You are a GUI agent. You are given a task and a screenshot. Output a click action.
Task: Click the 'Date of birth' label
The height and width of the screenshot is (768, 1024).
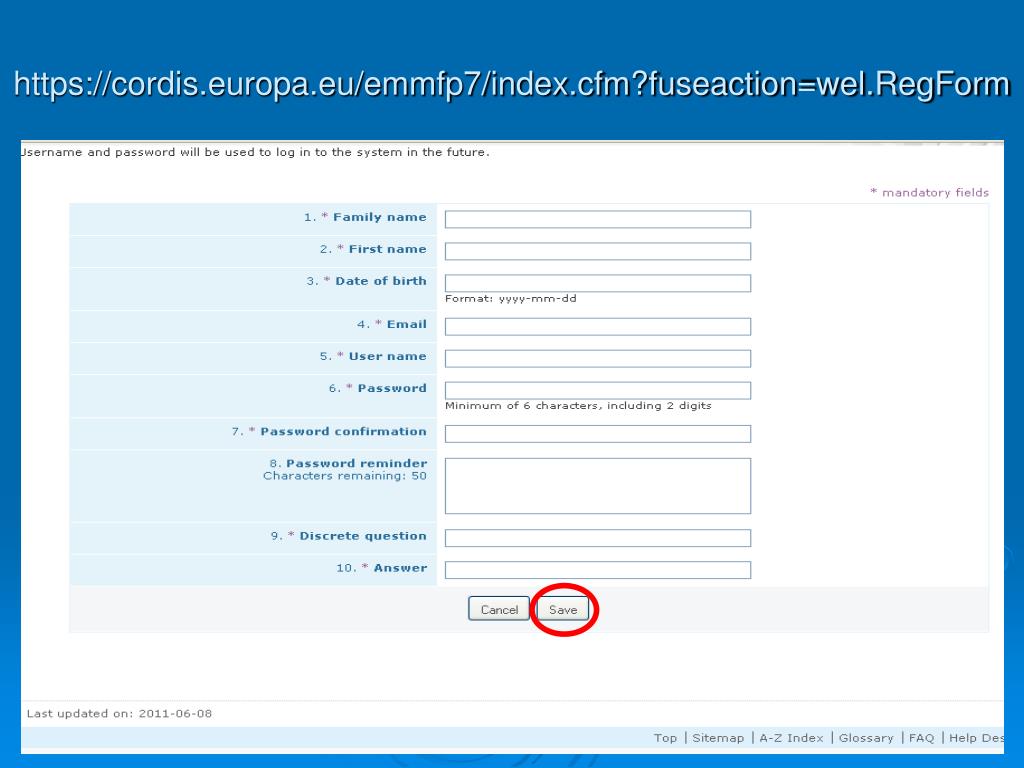[x=381, y=281]
